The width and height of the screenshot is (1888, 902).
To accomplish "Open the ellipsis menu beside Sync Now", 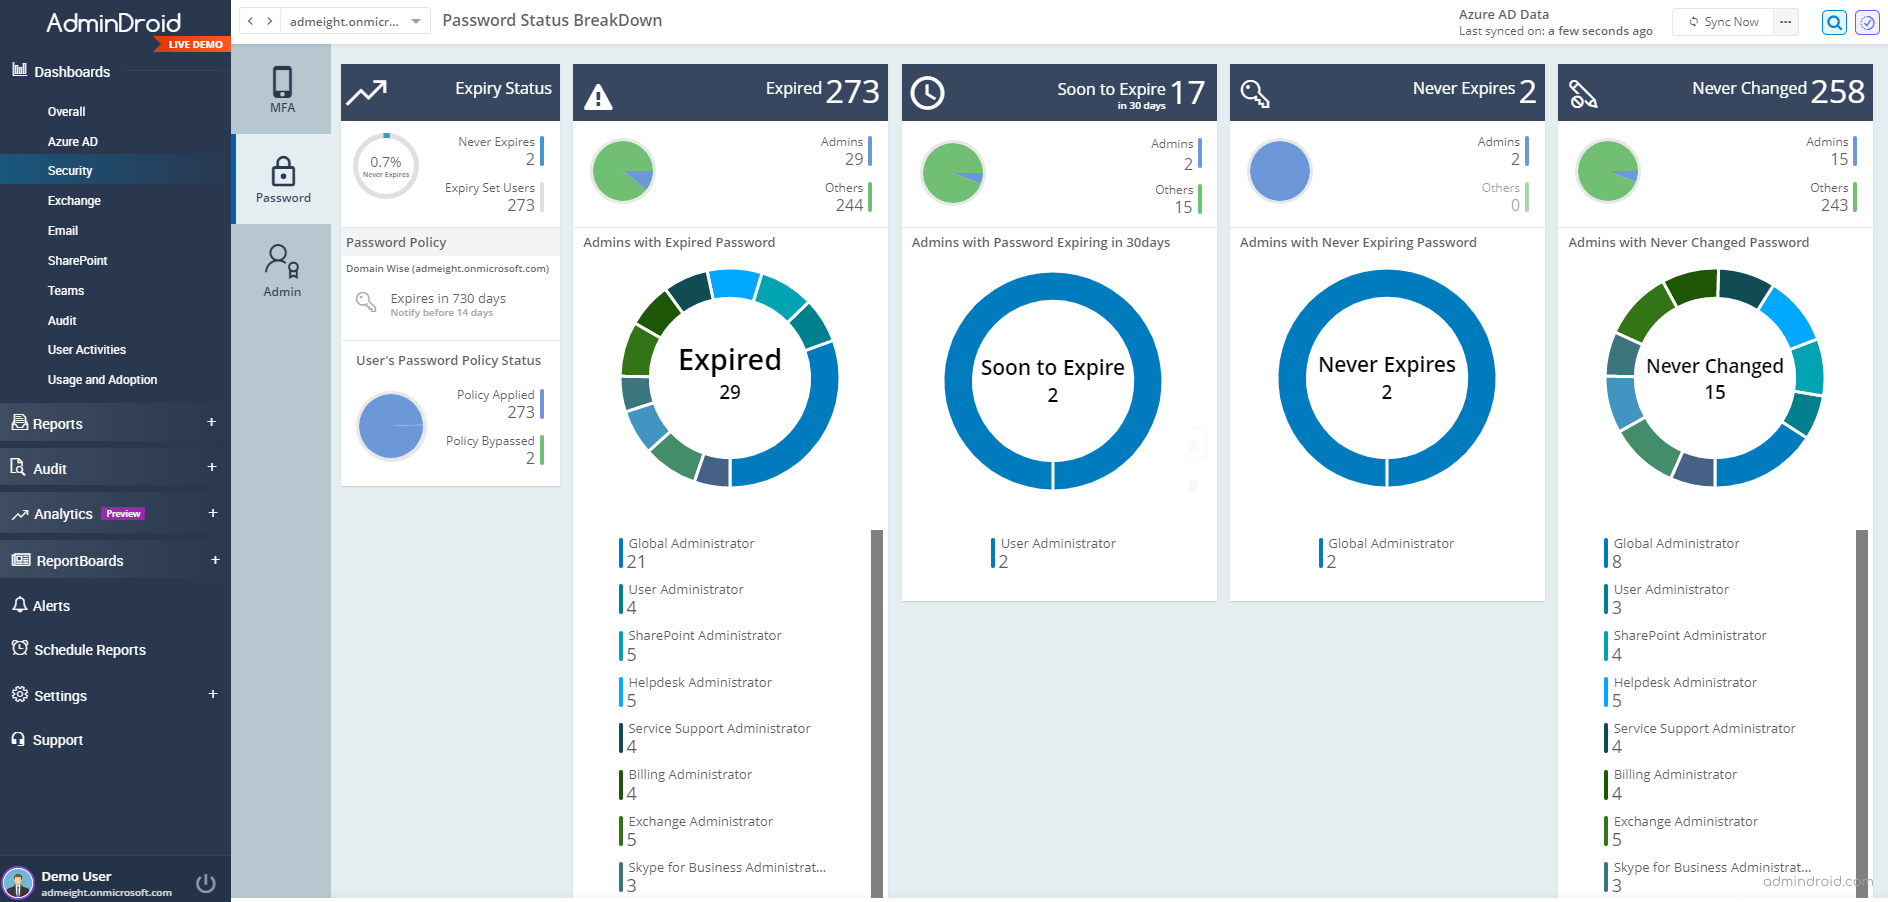I will click(x=1786, y=21).
